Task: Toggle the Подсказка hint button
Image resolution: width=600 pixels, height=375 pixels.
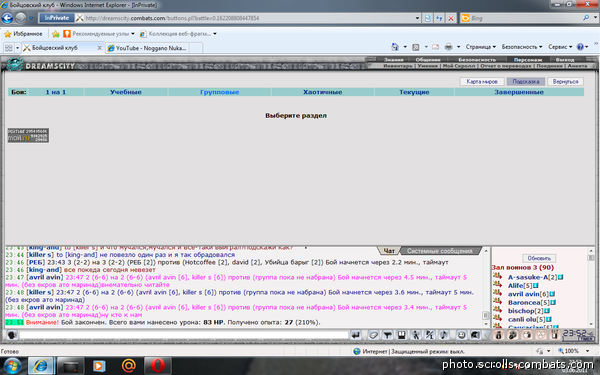Action: pos(525,82)
